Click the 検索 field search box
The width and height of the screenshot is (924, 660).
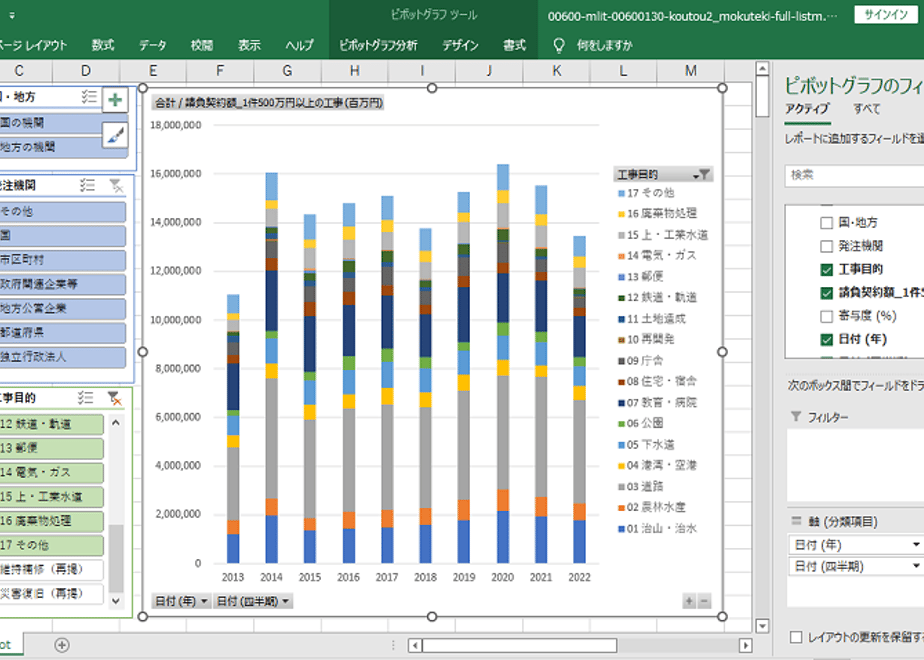854,176
